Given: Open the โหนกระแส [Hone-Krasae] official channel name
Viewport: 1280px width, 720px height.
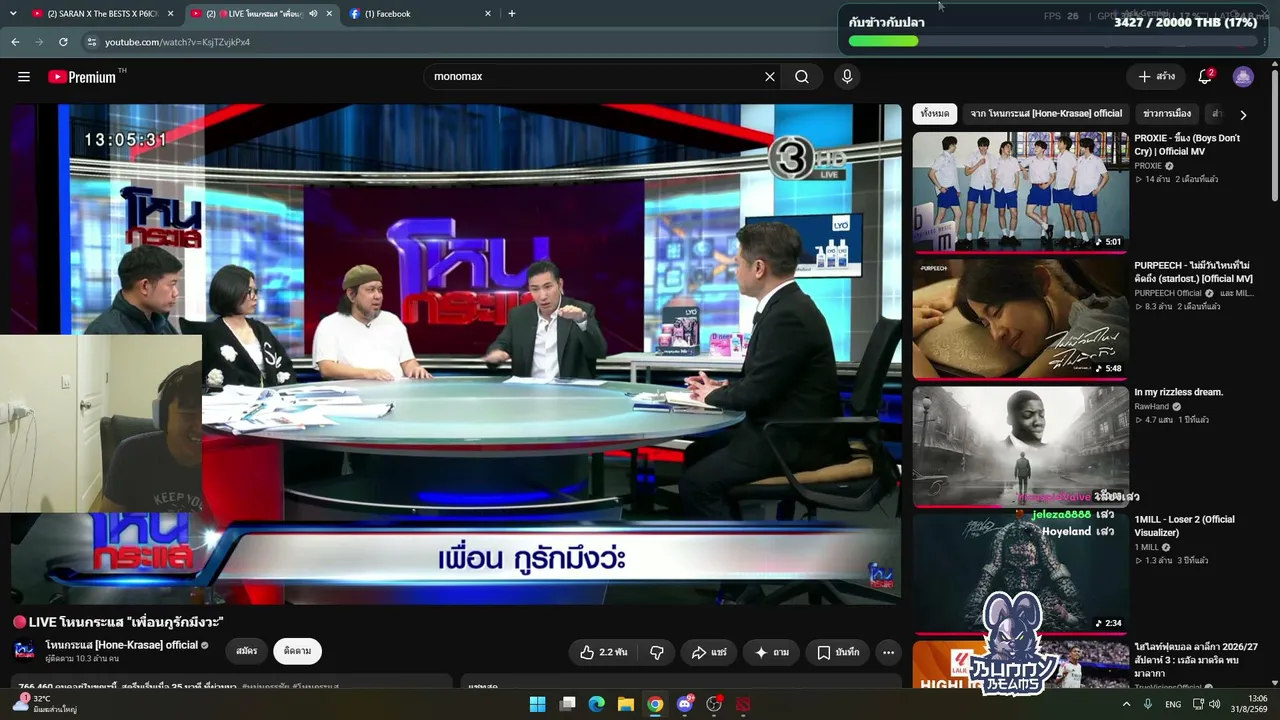Looking at the screenshot, I should point(122,645).
